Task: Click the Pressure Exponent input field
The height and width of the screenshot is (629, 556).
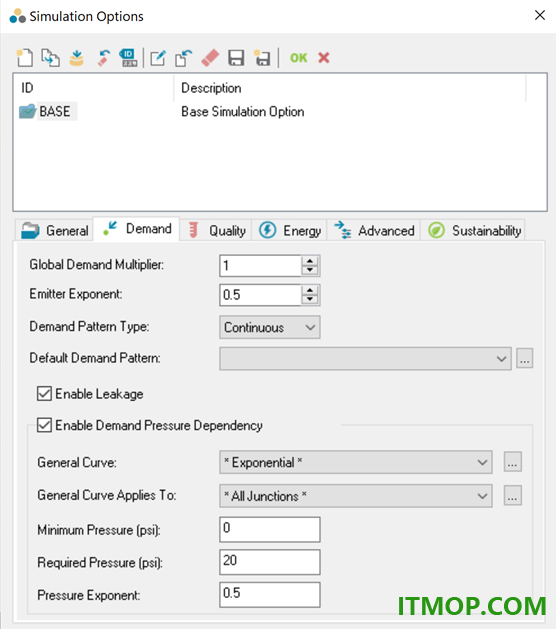Action: coord(270,595)
